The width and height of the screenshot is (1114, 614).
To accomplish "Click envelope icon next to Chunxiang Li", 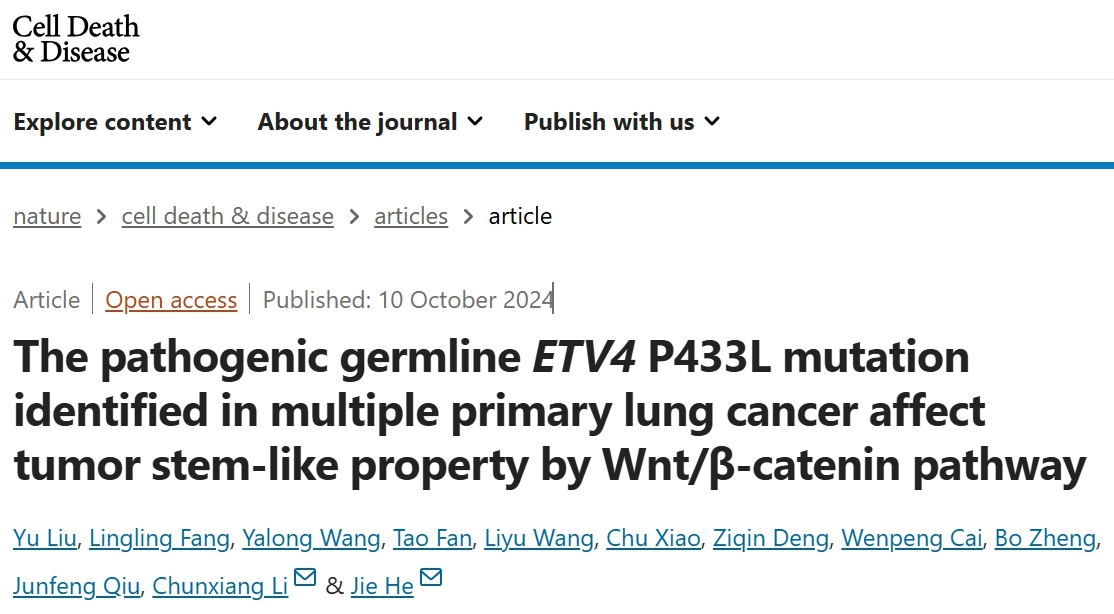I will [305, 578].
